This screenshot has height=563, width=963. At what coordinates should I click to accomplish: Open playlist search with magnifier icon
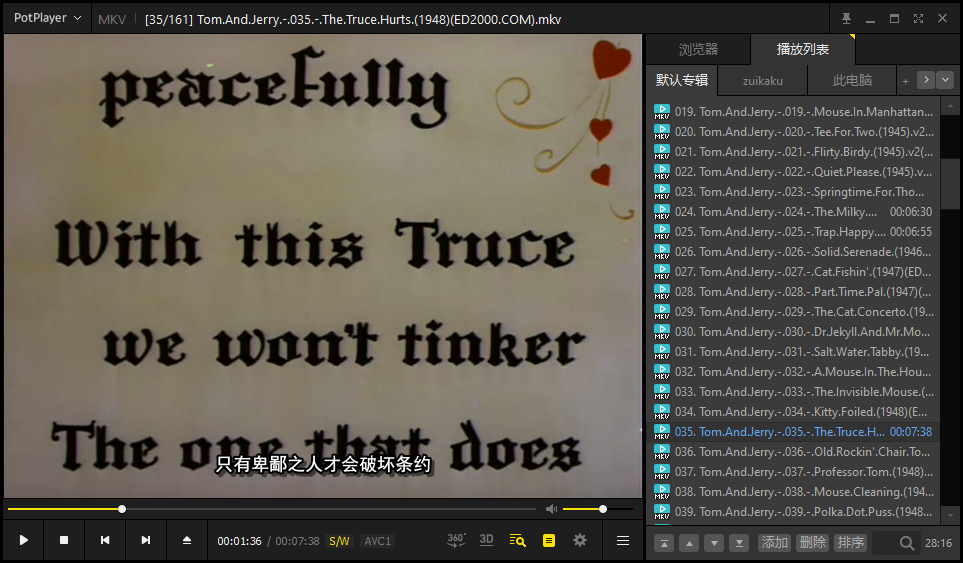pos(906,543)
